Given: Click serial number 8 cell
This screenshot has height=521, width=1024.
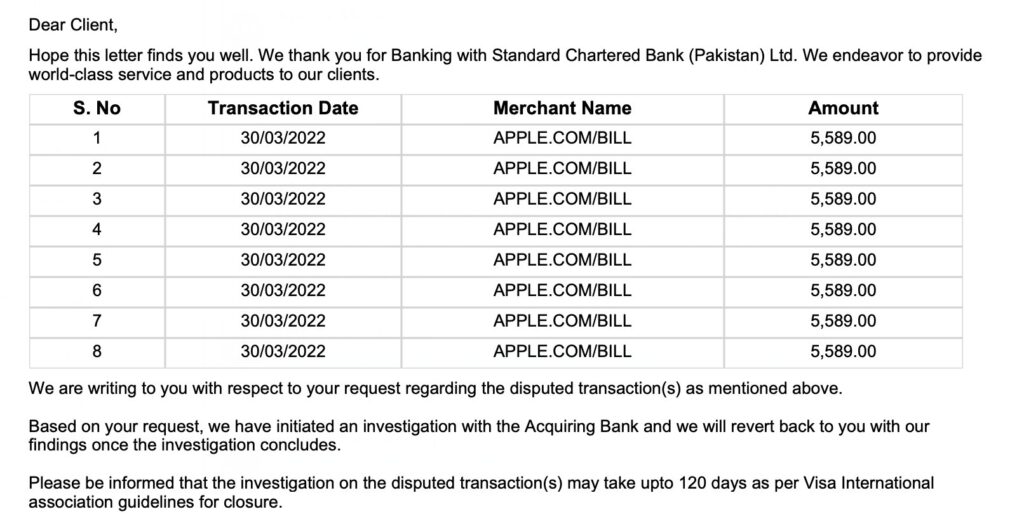Looking at the screenshot, I should [x=97, y=351].
